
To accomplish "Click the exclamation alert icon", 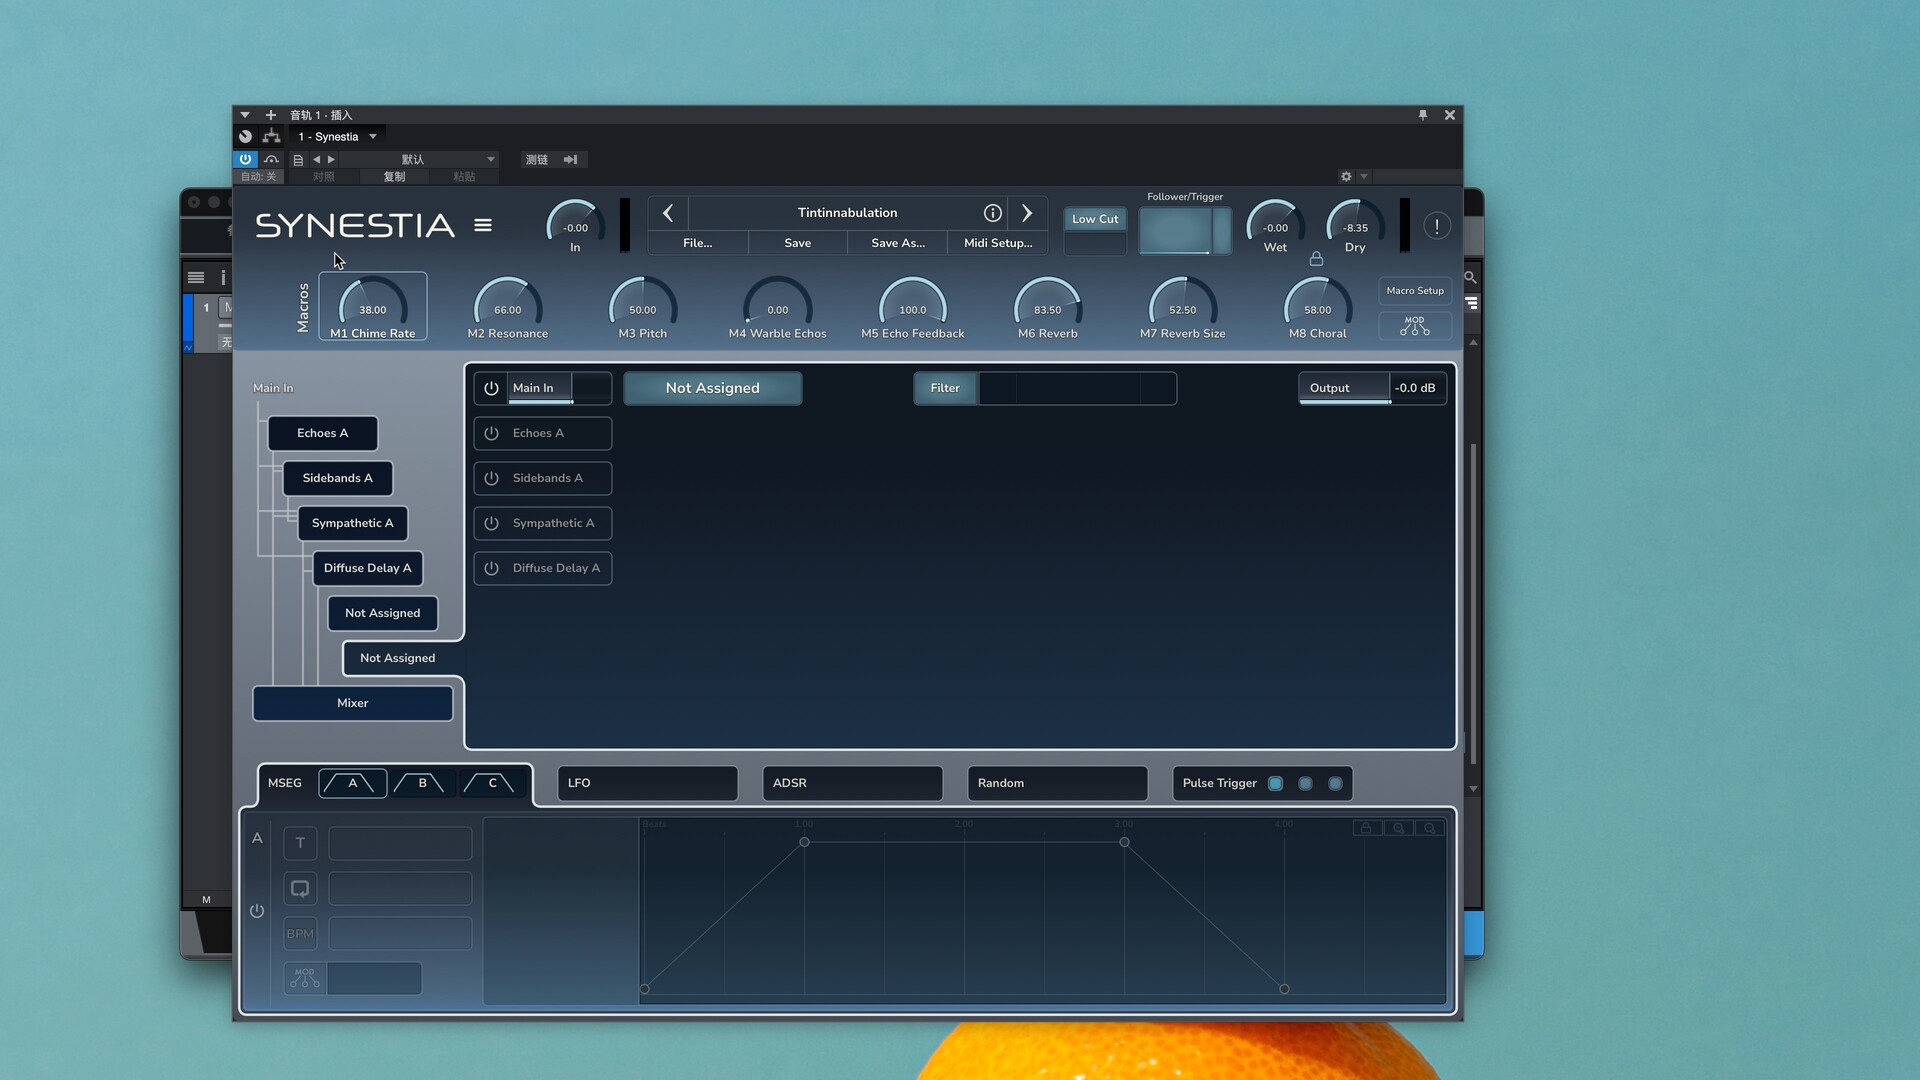I will pos(1437,226).
